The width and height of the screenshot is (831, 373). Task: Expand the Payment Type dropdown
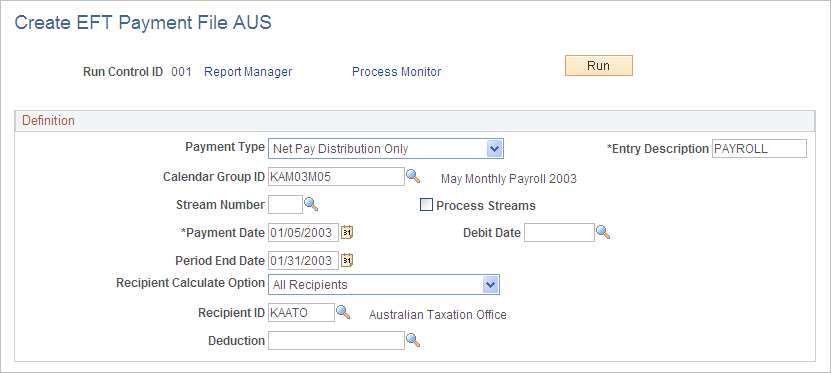pyautogui.click(x=494, y=149)
